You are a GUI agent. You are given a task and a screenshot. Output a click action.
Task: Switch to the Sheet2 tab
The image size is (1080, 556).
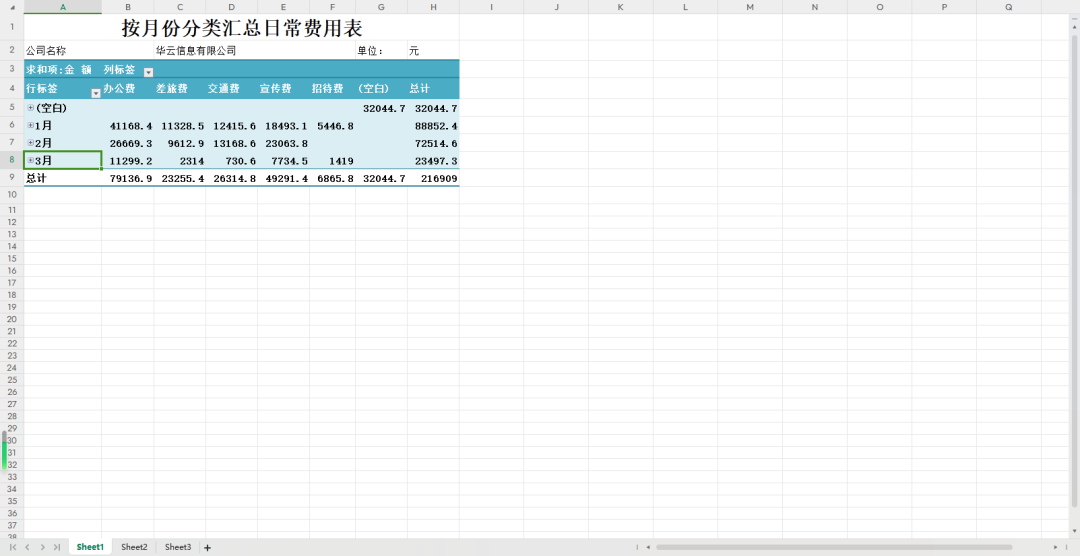click(x=134, y=547)
